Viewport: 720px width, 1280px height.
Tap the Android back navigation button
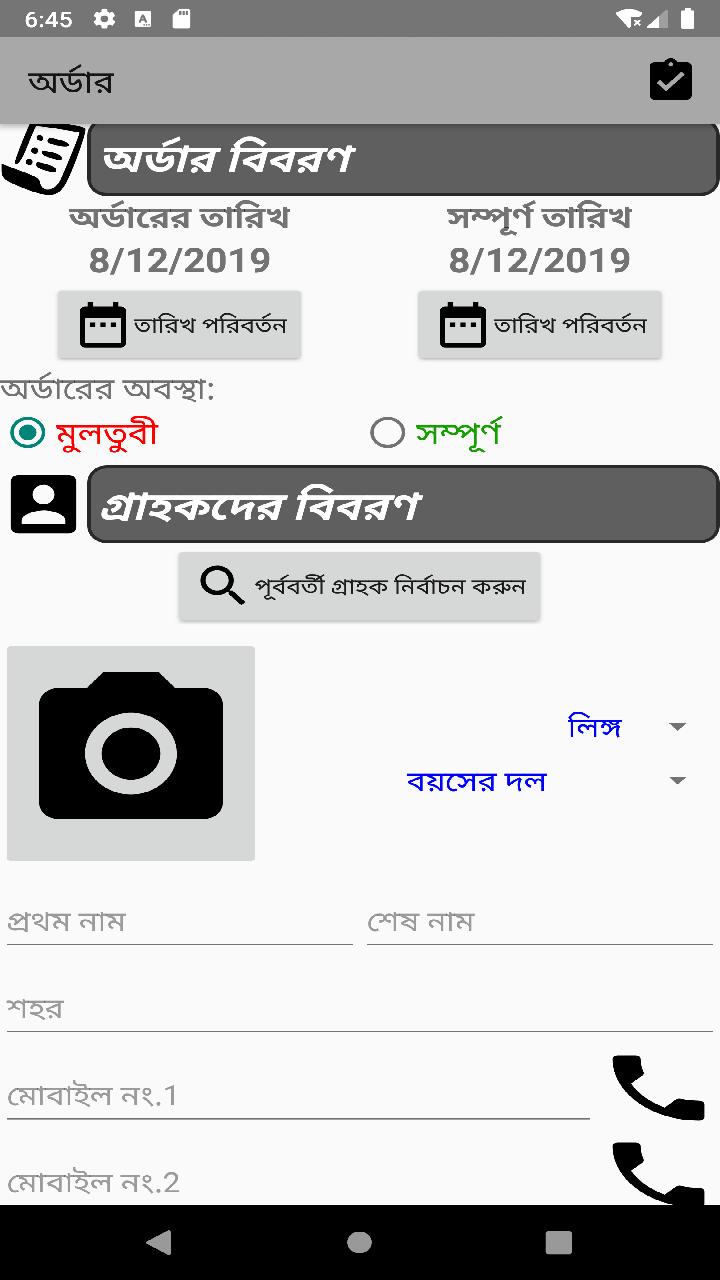[158, 1242]
